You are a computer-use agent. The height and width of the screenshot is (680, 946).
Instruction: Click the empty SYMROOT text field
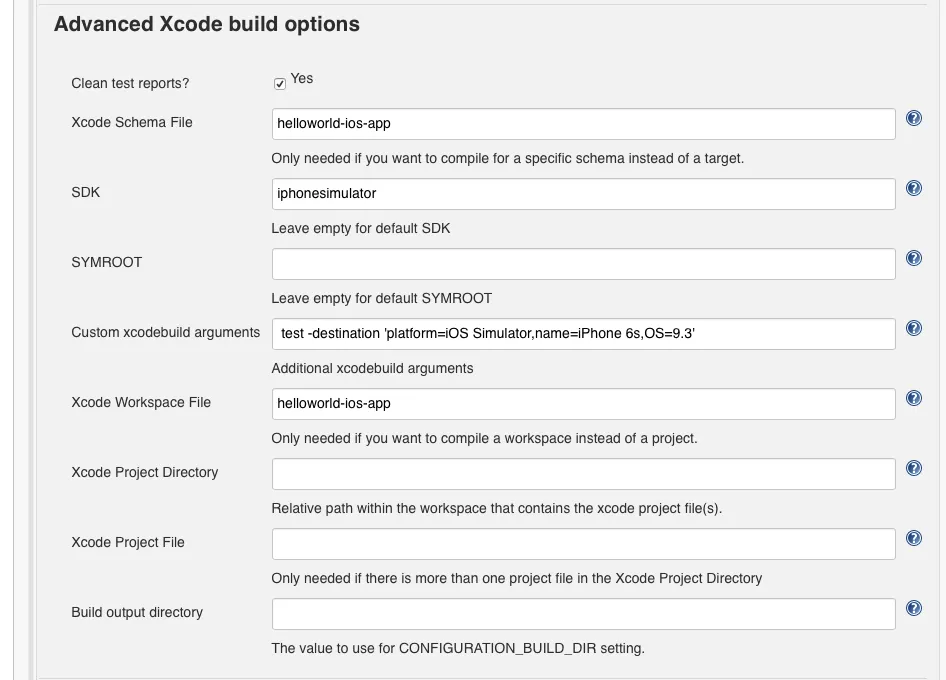[583, 264]
